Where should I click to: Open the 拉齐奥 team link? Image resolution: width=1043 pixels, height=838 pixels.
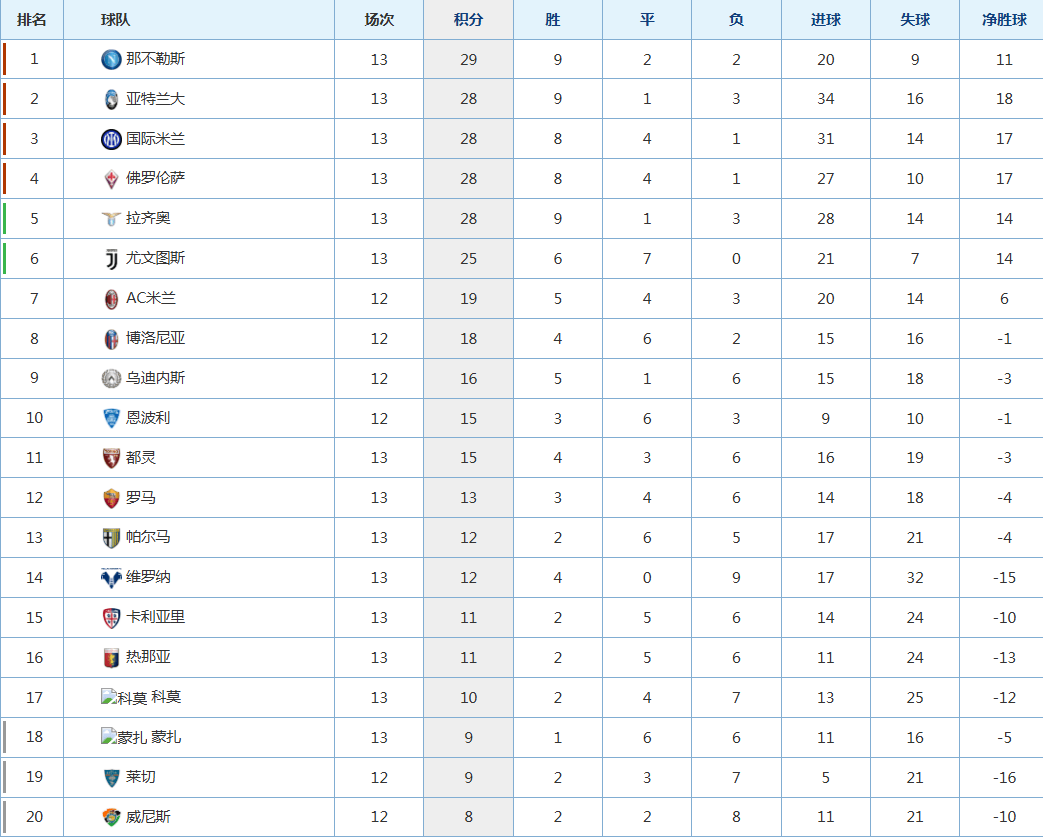(x=148, y=219)
